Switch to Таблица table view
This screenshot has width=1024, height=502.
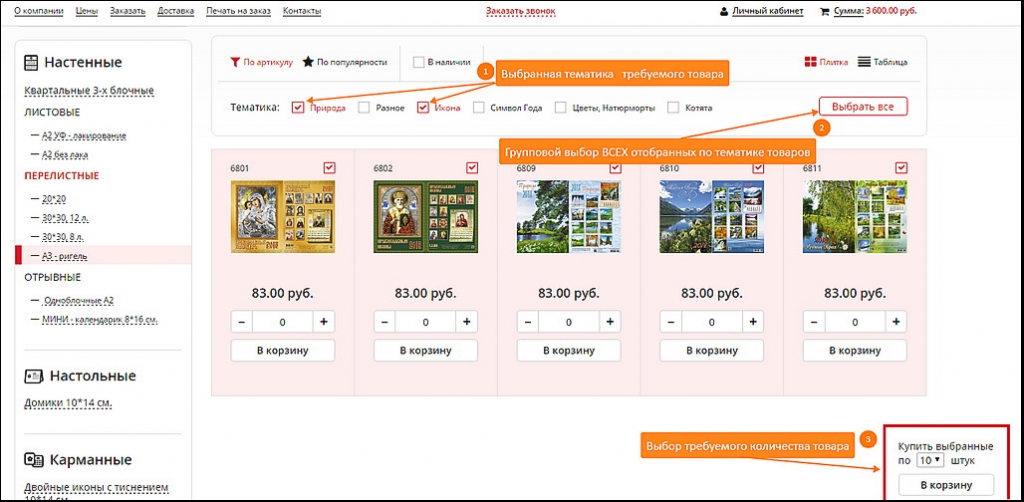click(864, 62)
